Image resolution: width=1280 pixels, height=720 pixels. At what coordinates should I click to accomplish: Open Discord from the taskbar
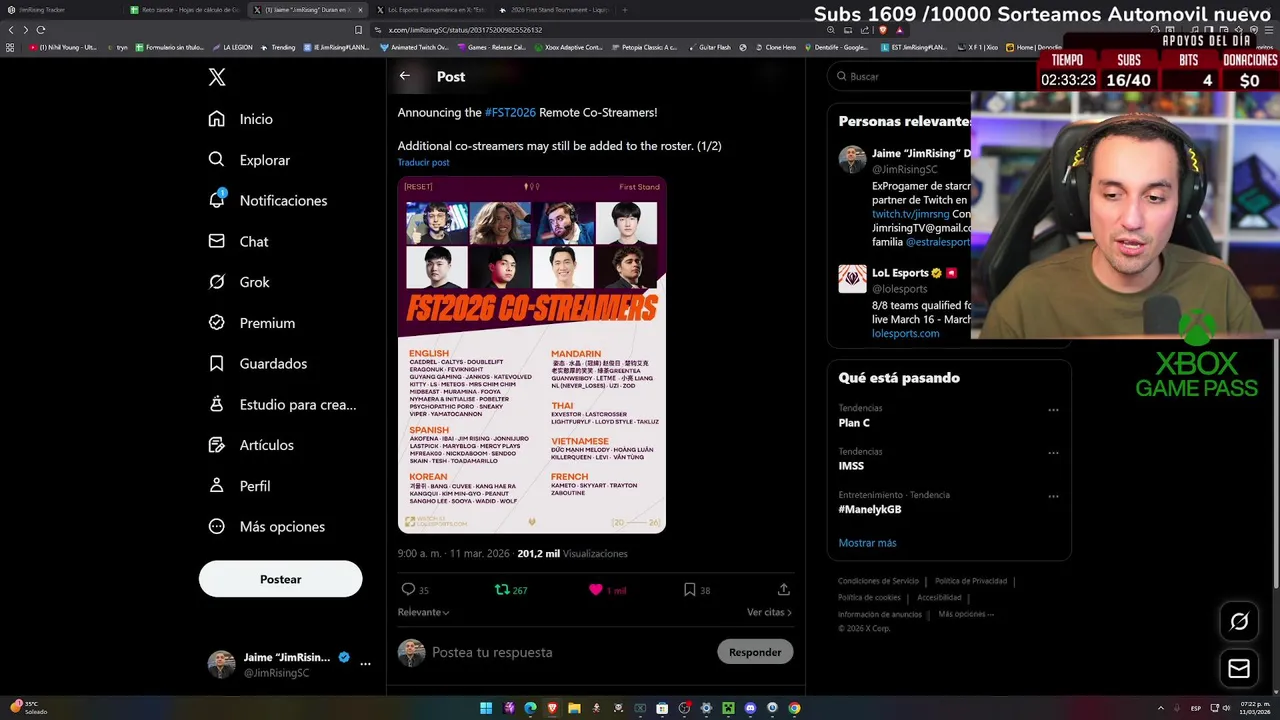click(x=750, y=708)
